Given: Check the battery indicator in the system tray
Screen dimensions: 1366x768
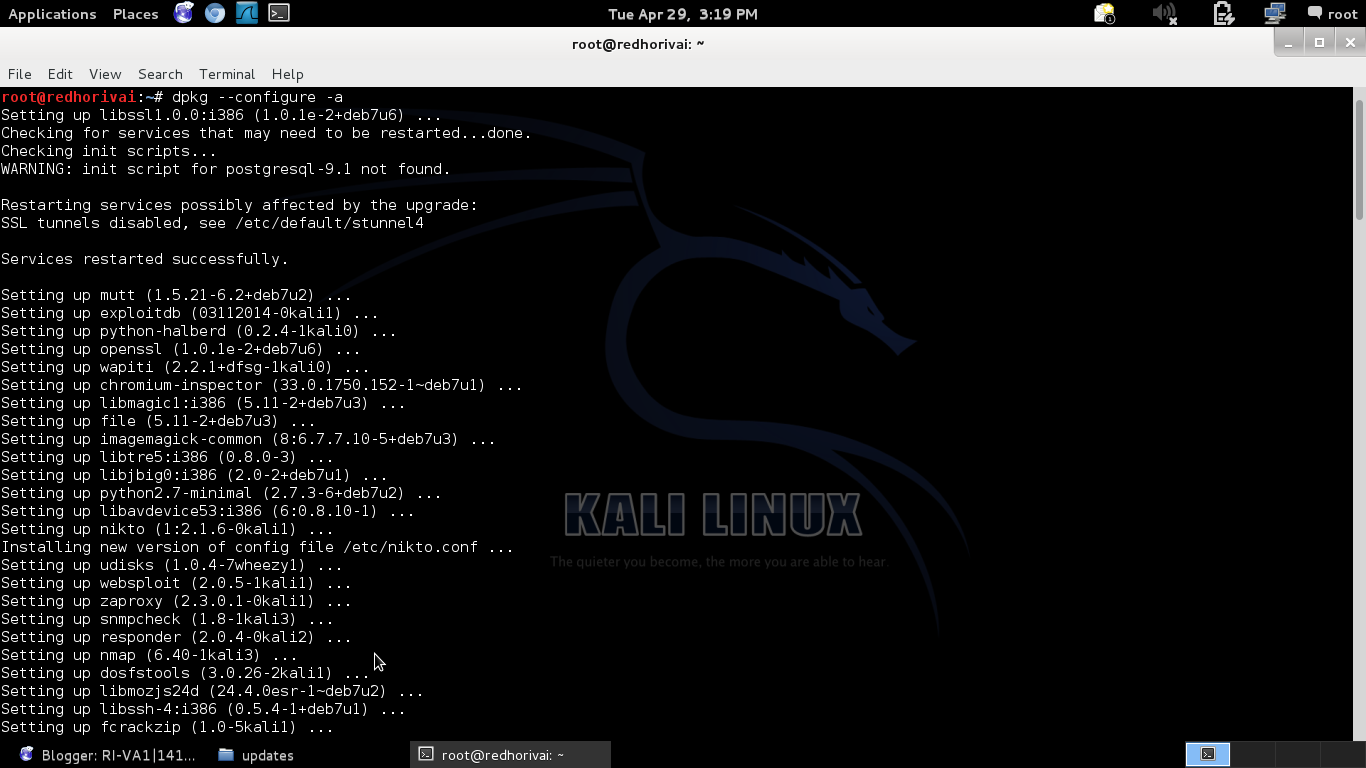Looking at the screenshot, I should 1222,13.
